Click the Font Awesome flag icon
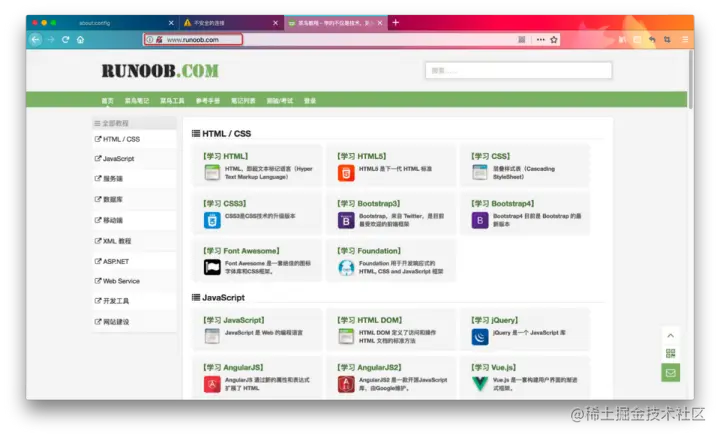 (212, 267)
